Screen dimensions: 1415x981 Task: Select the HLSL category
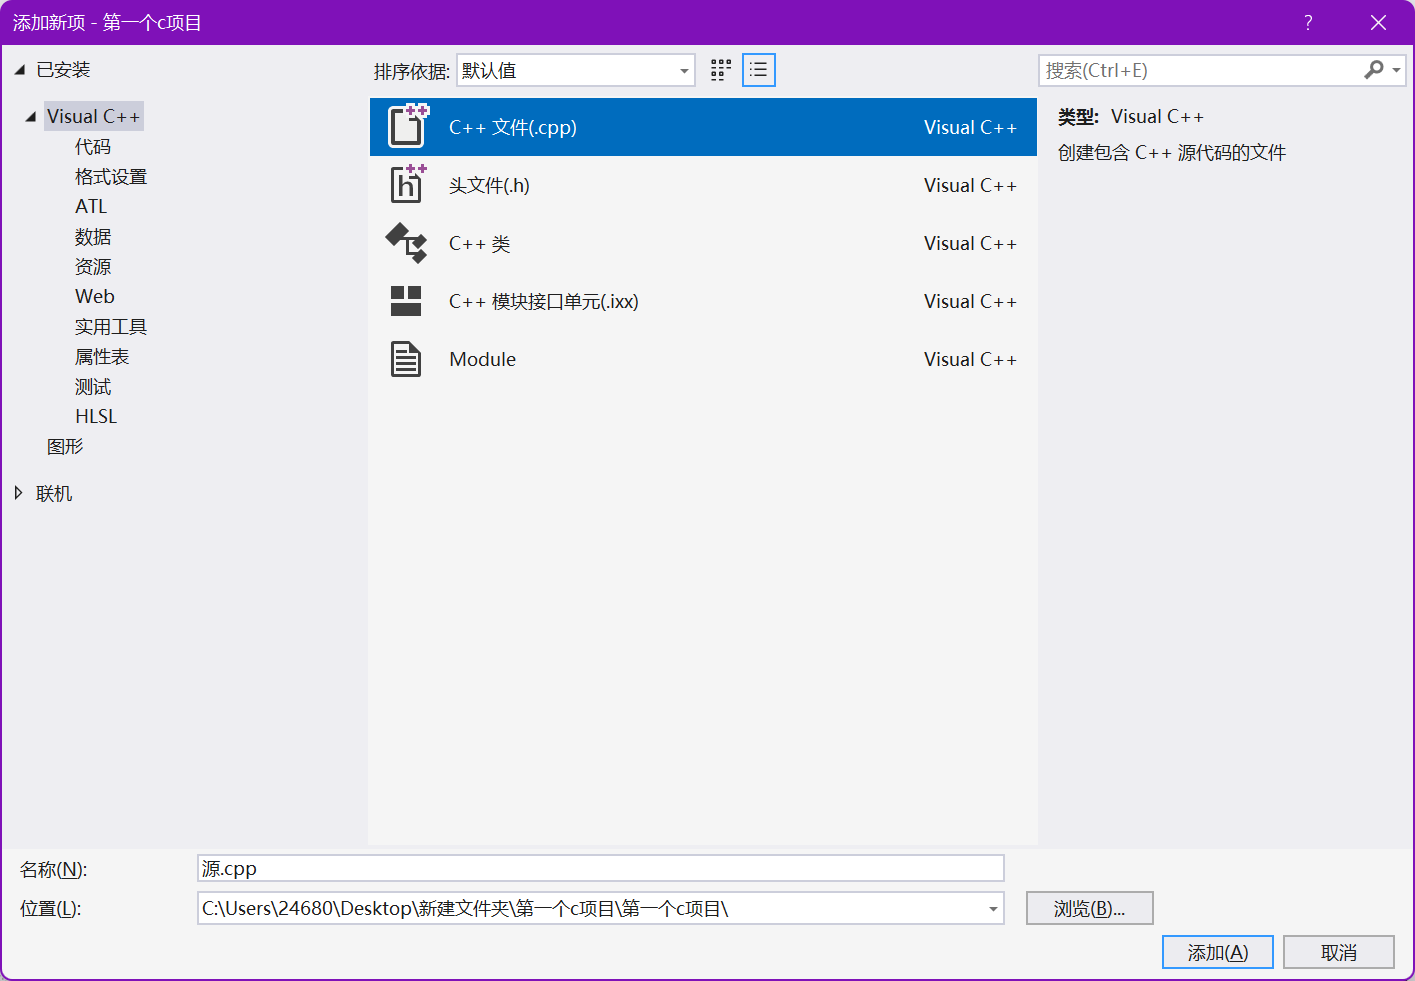click(96, 416)
